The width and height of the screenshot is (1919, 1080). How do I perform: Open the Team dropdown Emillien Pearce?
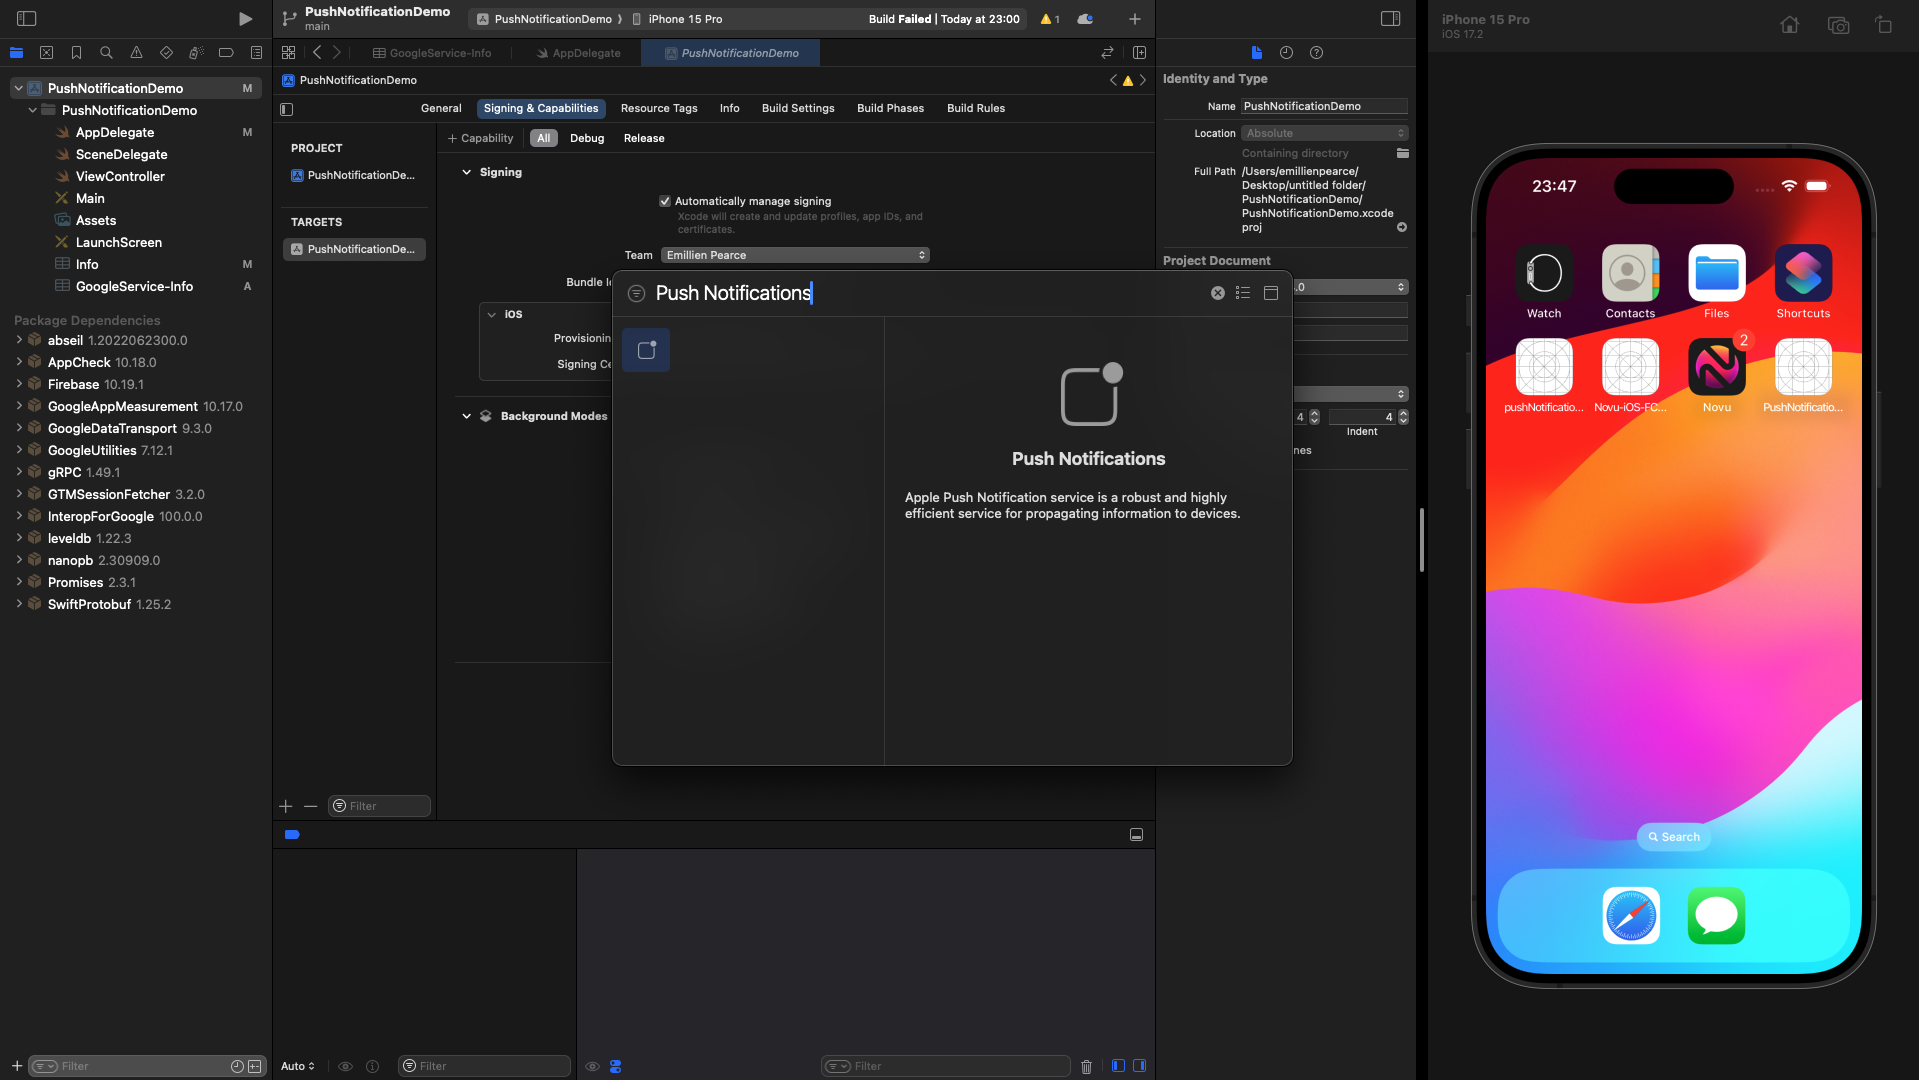(x=795, y=255)
